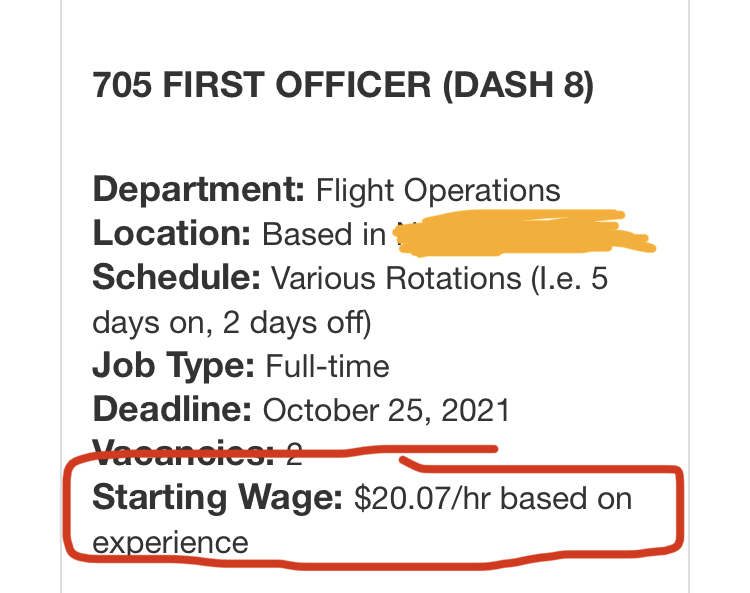Select the Flight Operations text
750x593 pixels.
click(438, 190)
